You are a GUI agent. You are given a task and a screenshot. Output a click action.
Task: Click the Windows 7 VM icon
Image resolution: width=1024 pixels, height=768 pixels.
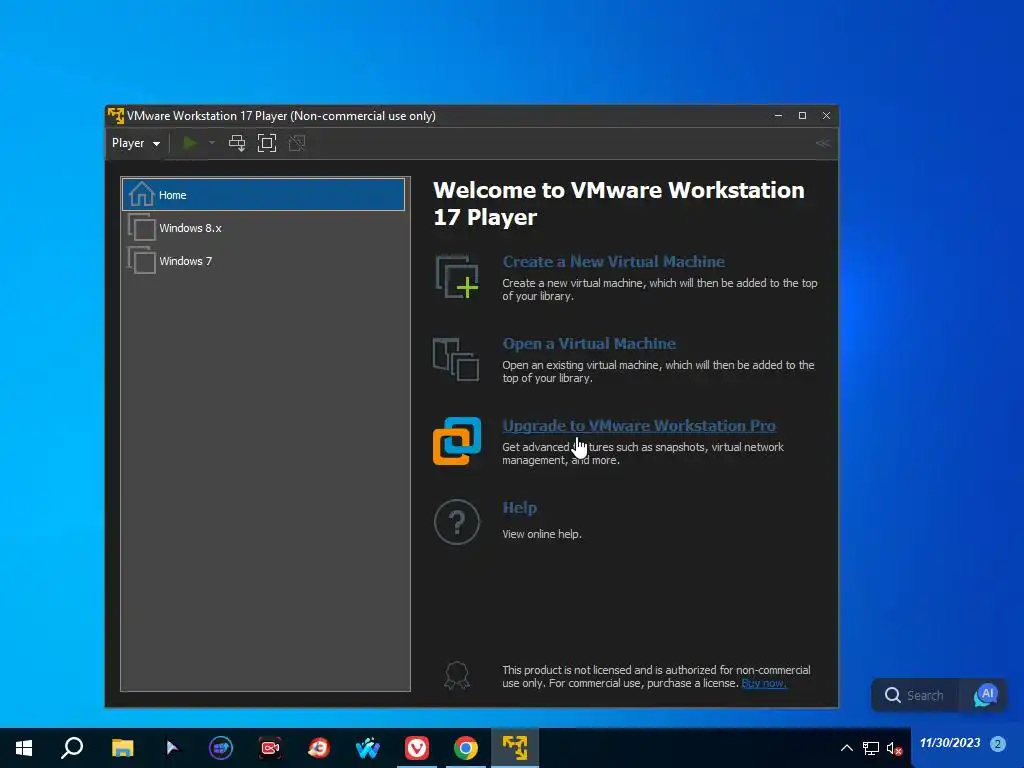[x=141, y=260]
